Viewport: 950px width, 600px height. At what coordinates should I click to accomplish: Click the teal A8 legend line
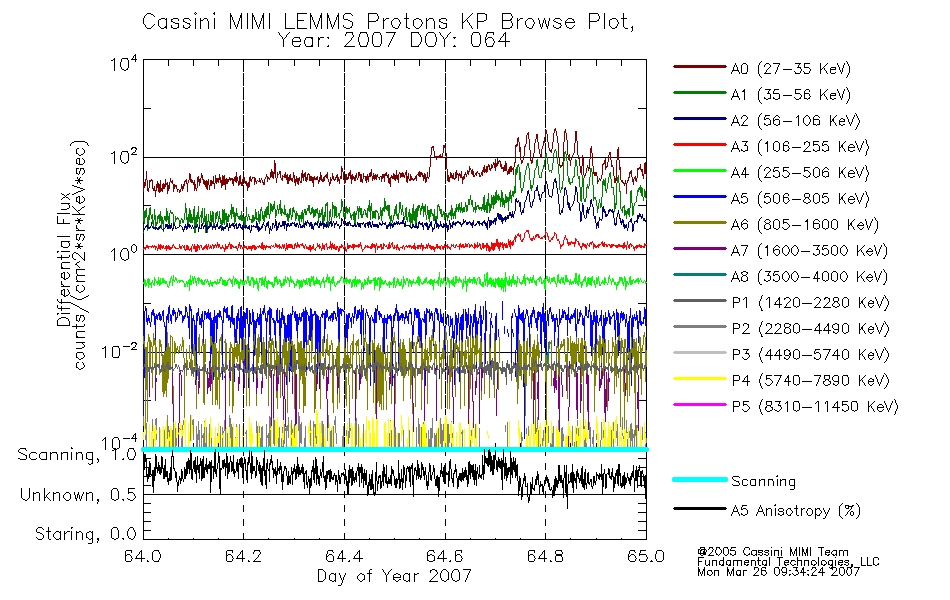[x=700, y=275]
